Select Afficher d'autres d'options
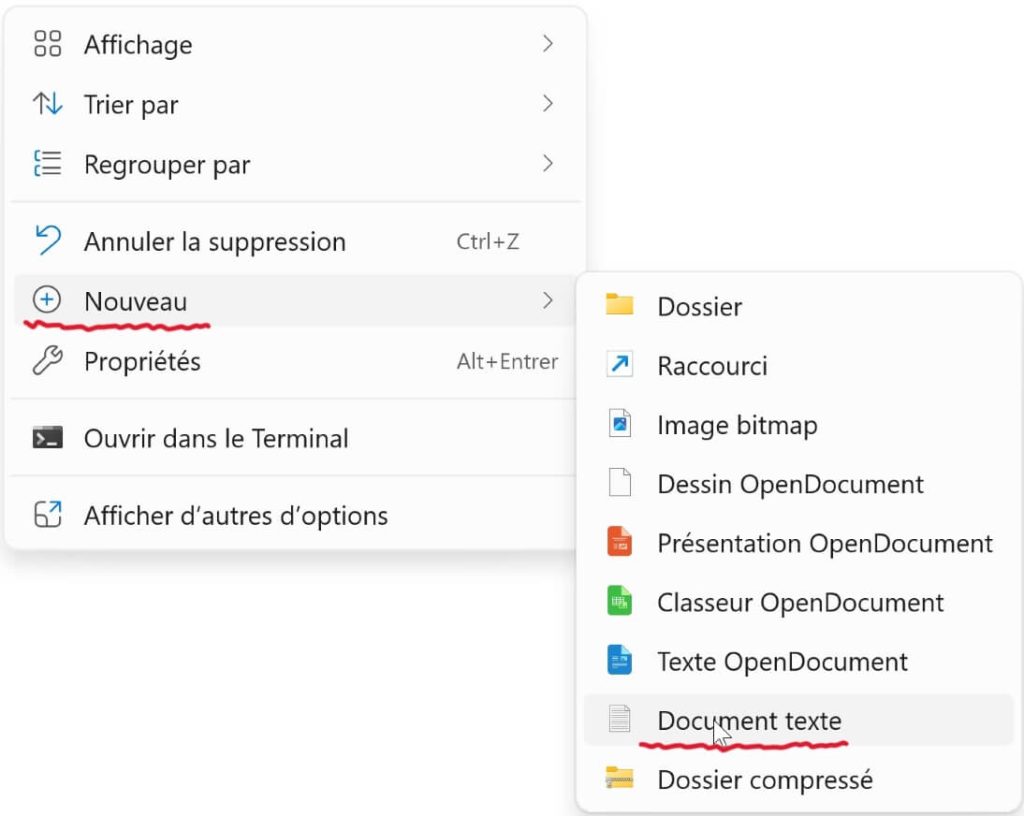Screen dimensions: 1024x816 click(236, 516)
